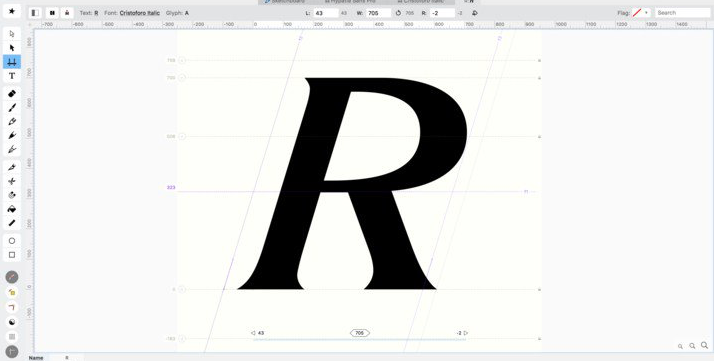Select the Eraser tool

pyautogui.click(x=12, y=94)
